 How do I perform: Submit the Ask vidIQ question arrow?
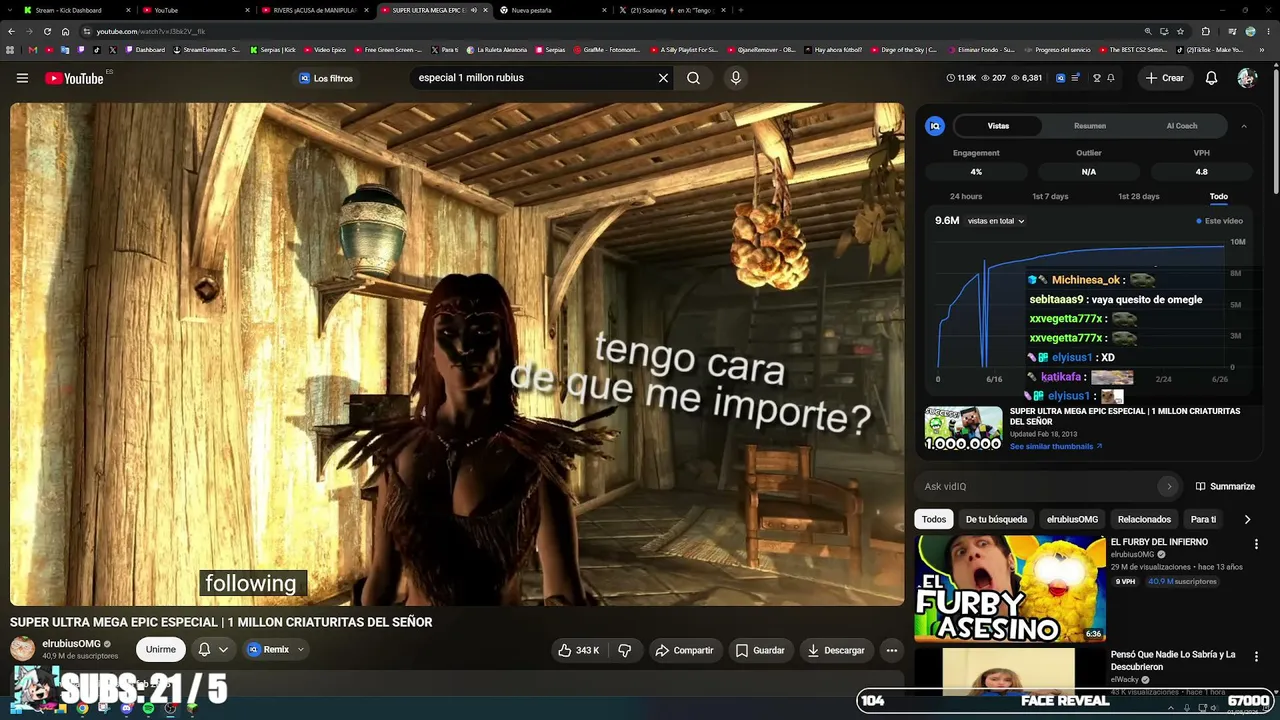1169,486
